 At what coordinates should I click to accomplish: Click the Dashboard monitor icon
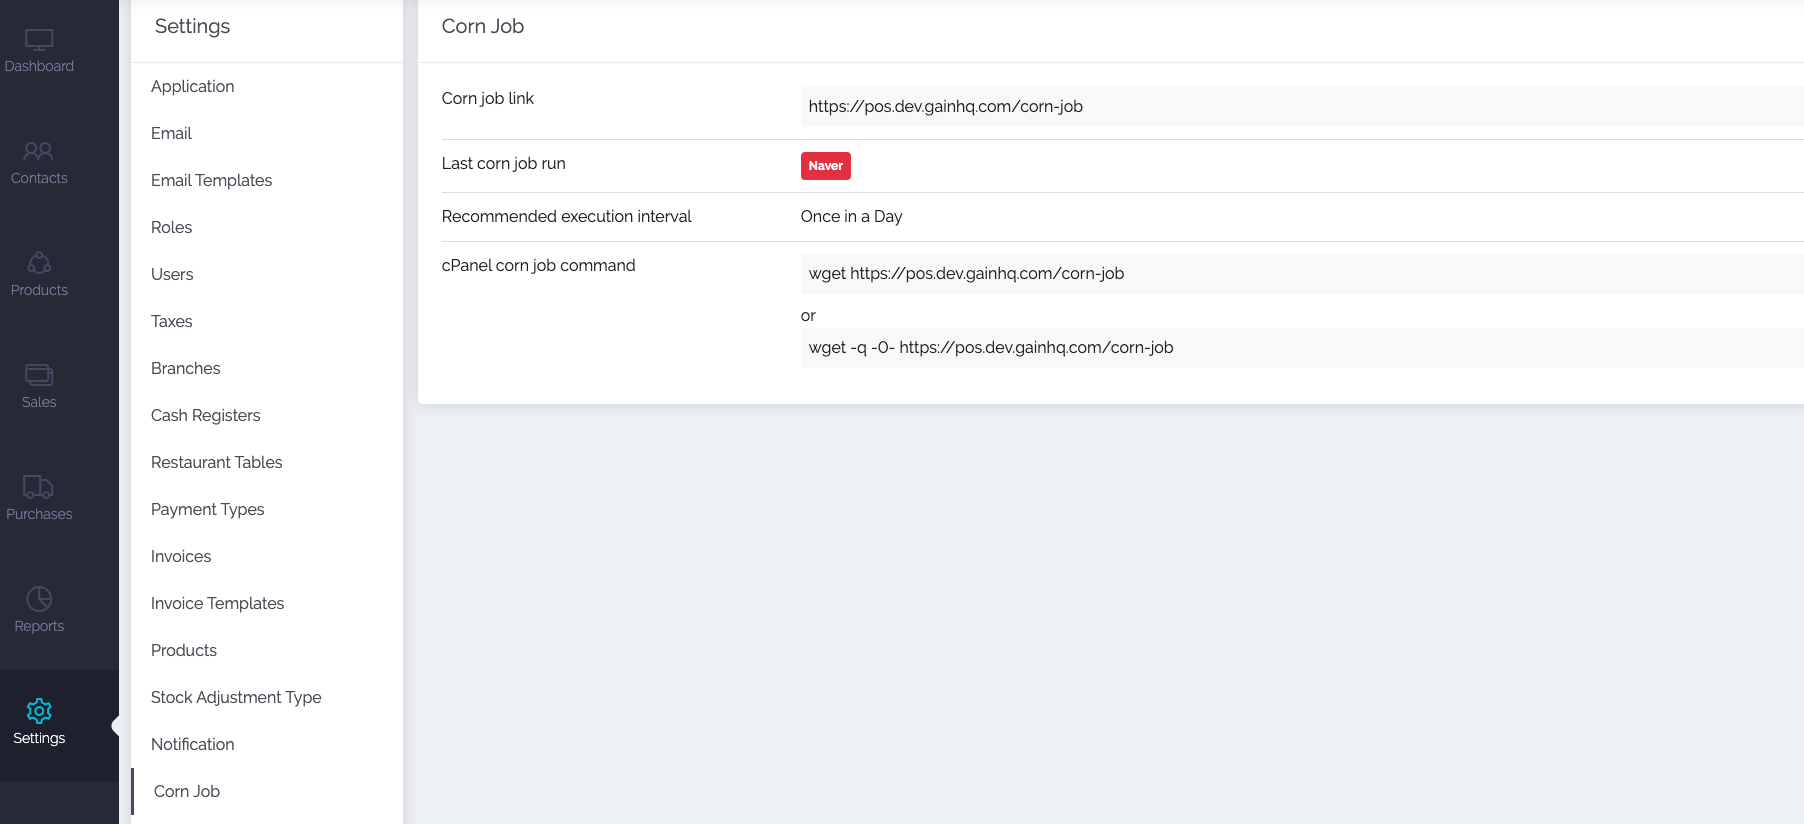tap(39, 40)
